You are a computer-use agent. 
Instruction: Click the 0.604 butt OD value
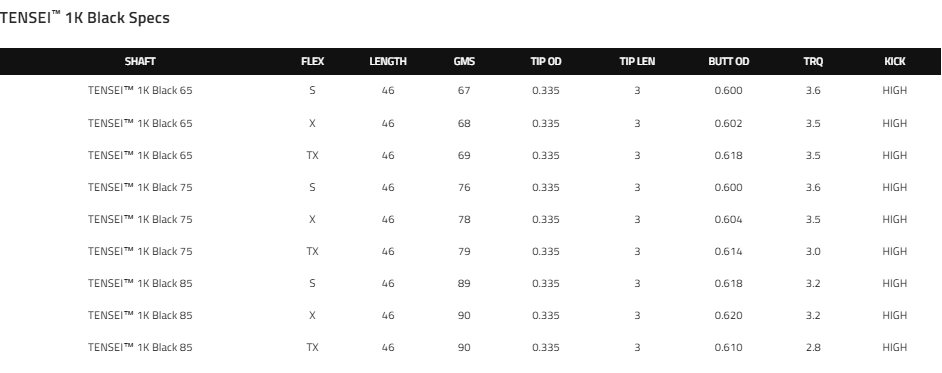pyautogui.click(x=729, y=219)
